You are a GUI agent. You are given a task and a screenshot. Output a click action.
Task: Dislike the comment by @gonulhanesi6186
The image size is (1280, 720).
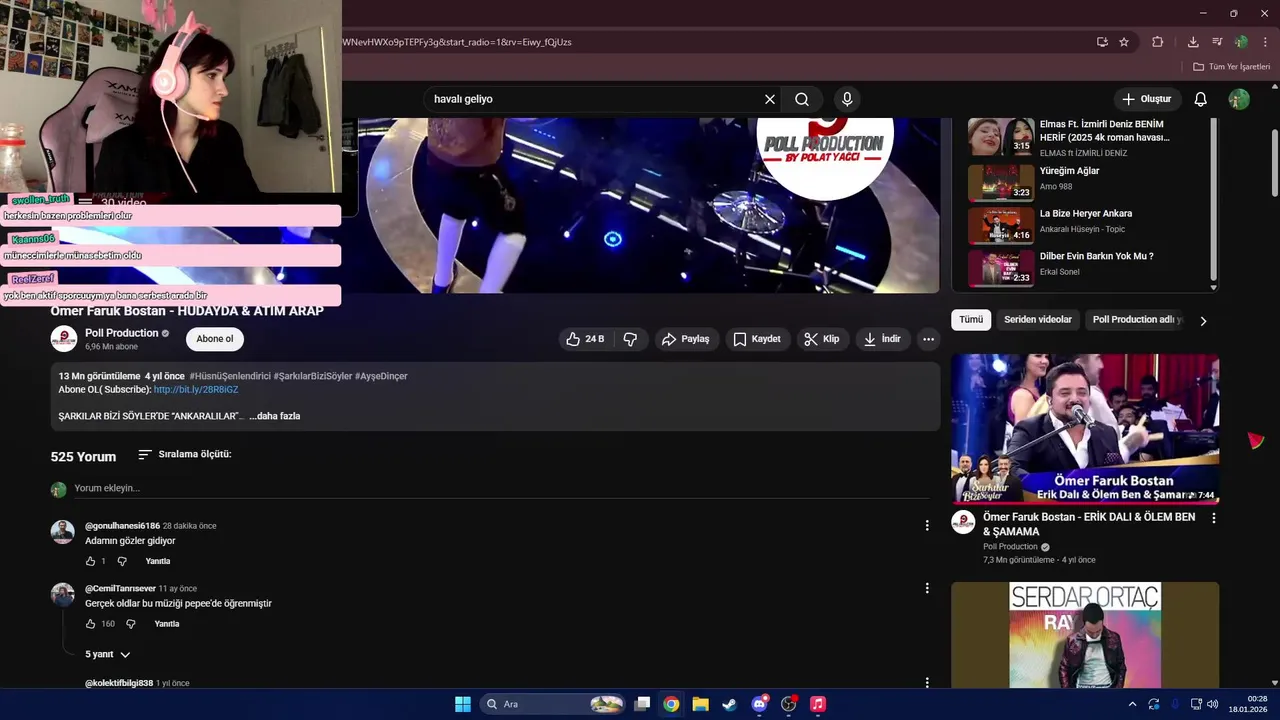[x=122, y=561]
